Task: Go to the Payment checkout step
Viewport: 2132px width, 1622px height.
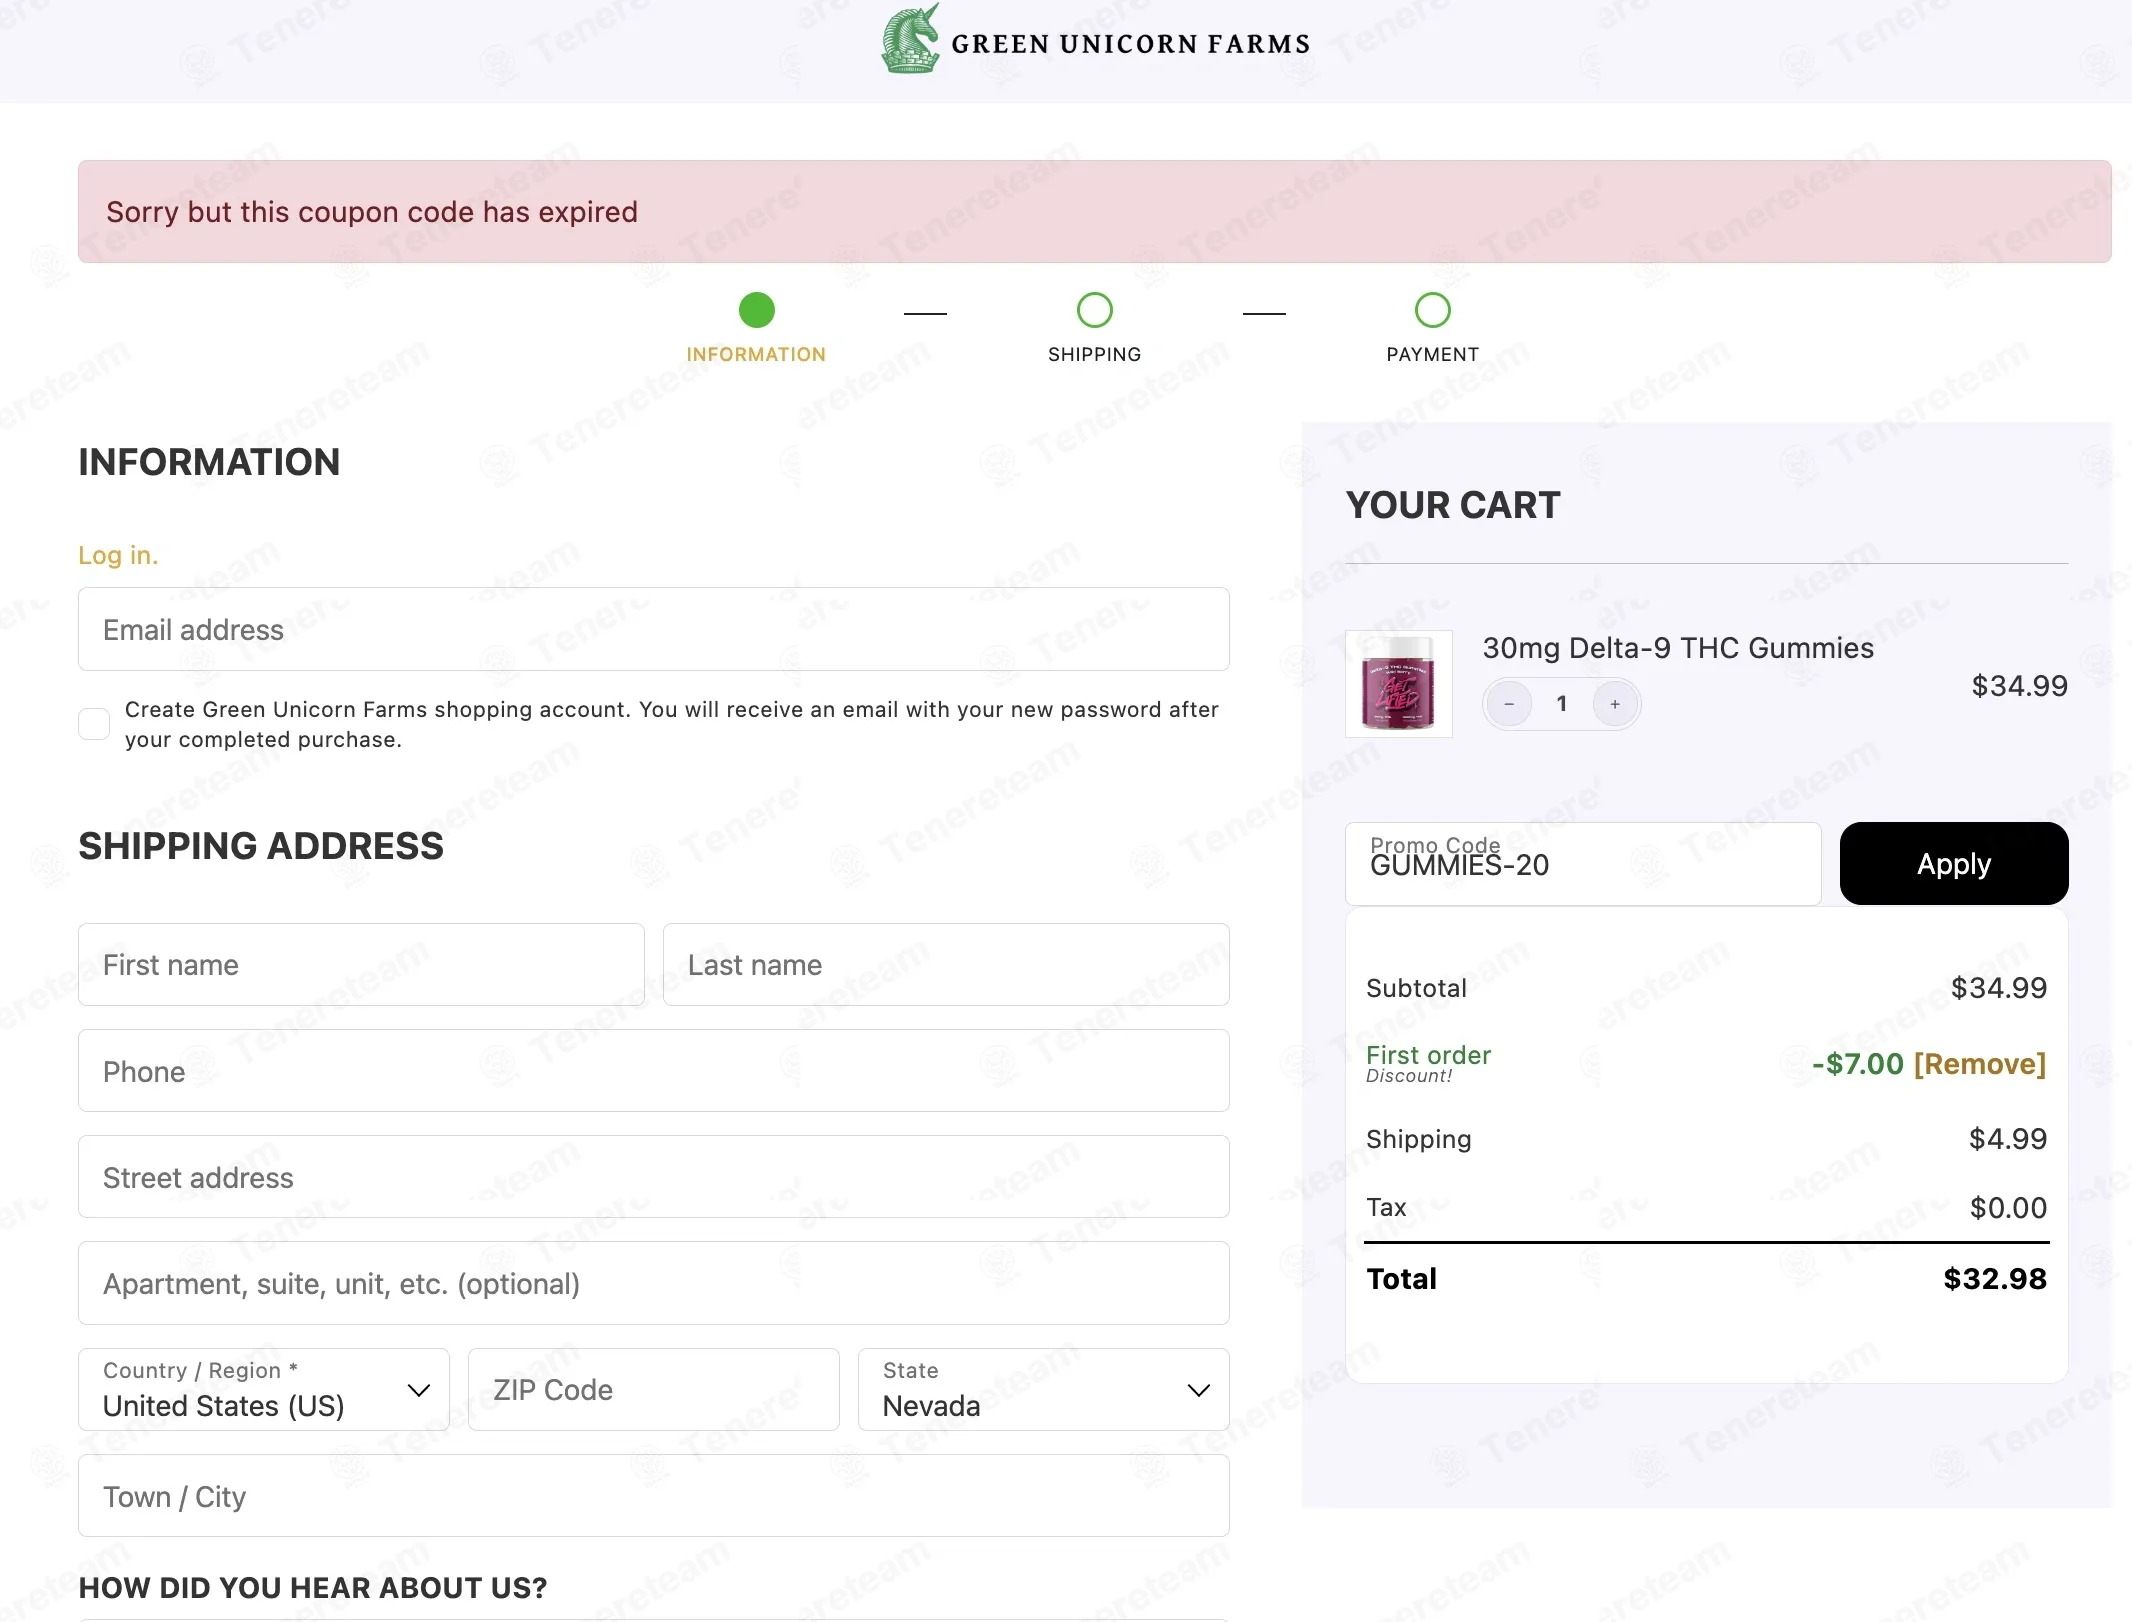Action: point(1432,327)
